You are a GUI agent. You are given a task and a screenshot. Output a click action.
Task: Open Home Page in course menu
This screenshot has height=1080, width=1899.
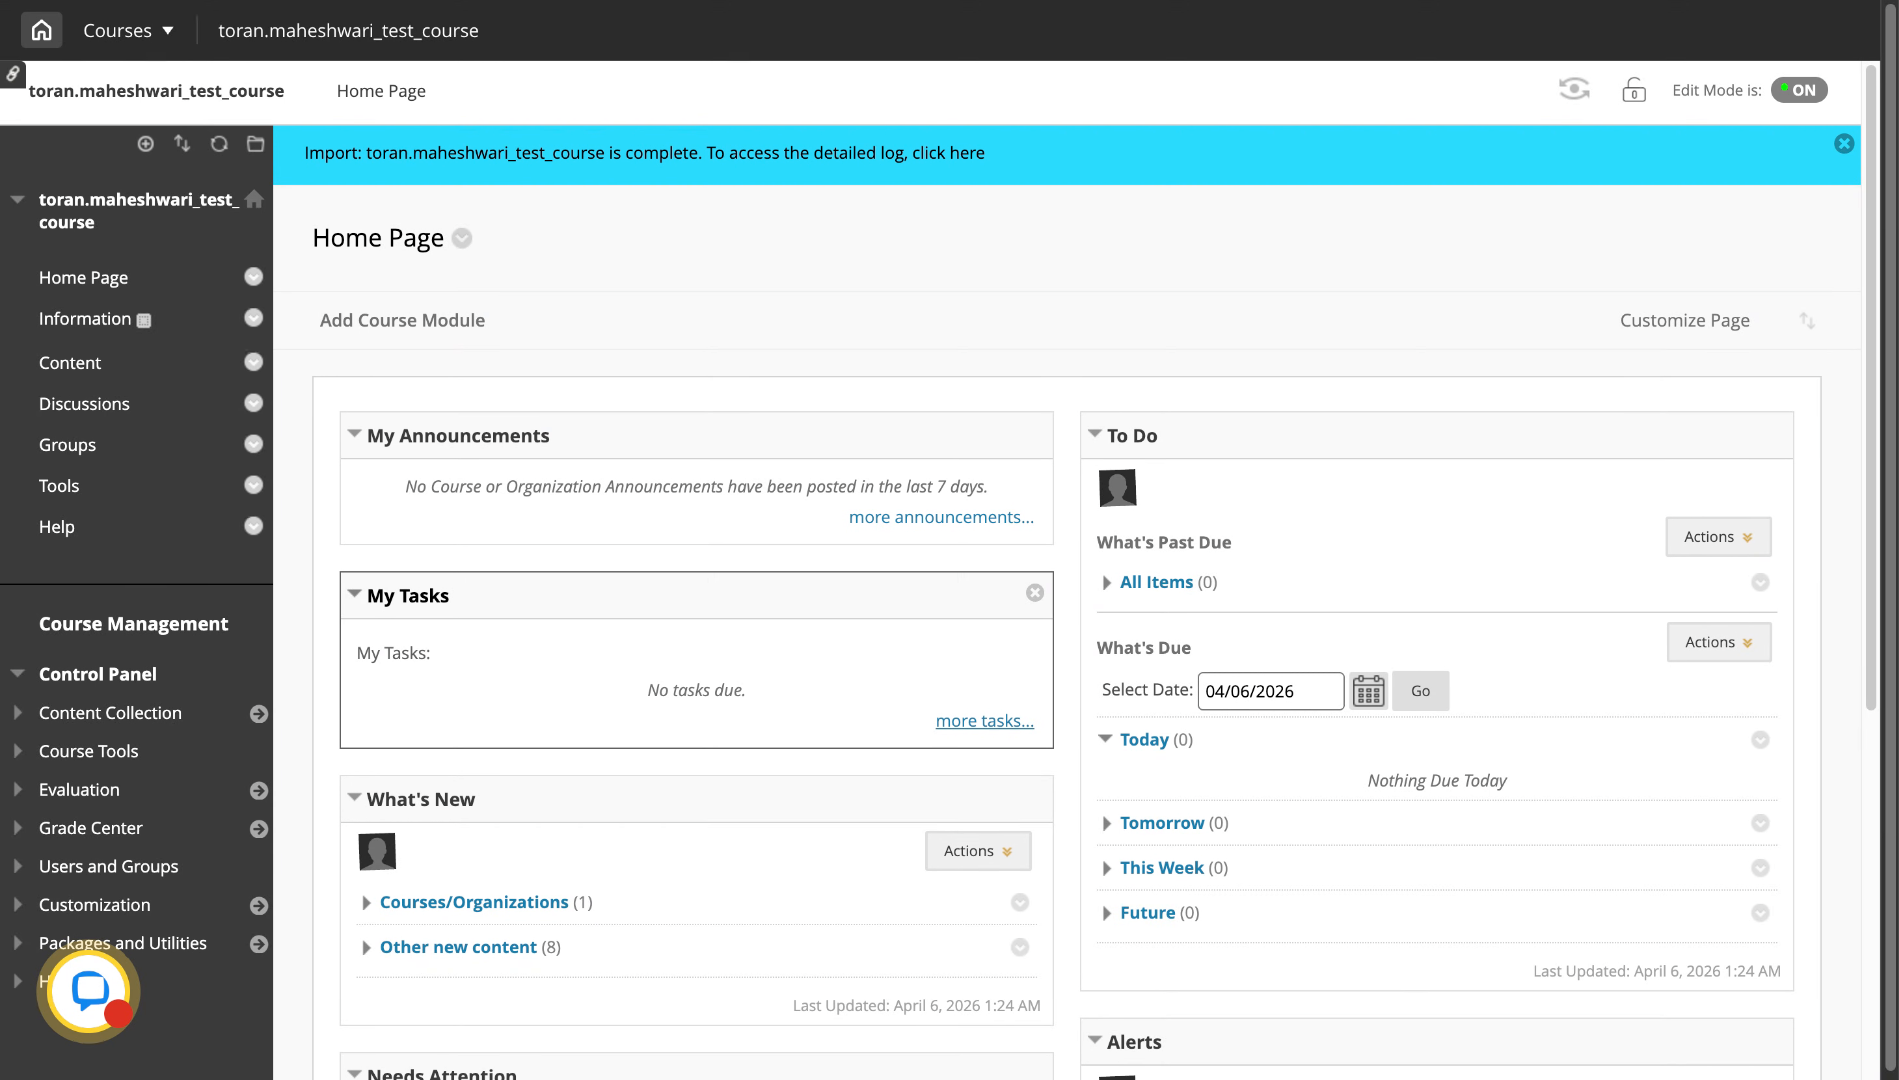(83, 277)
